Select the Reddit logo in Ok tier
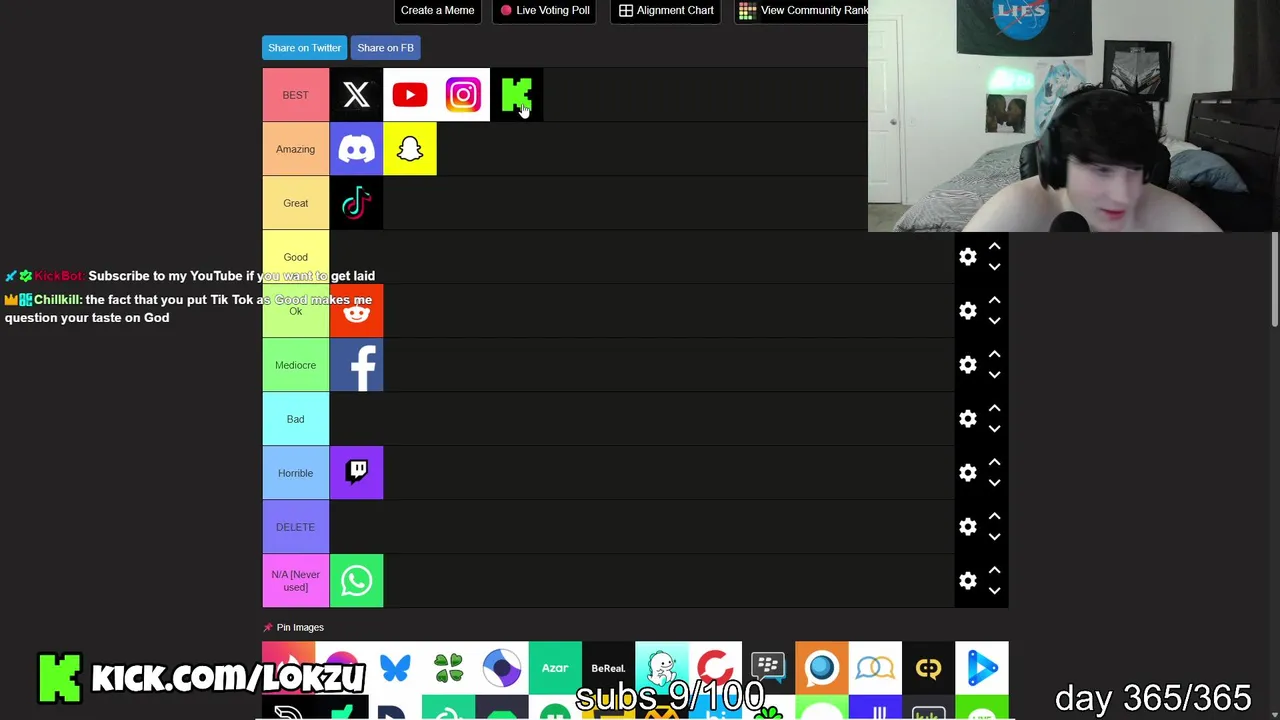 356,311
